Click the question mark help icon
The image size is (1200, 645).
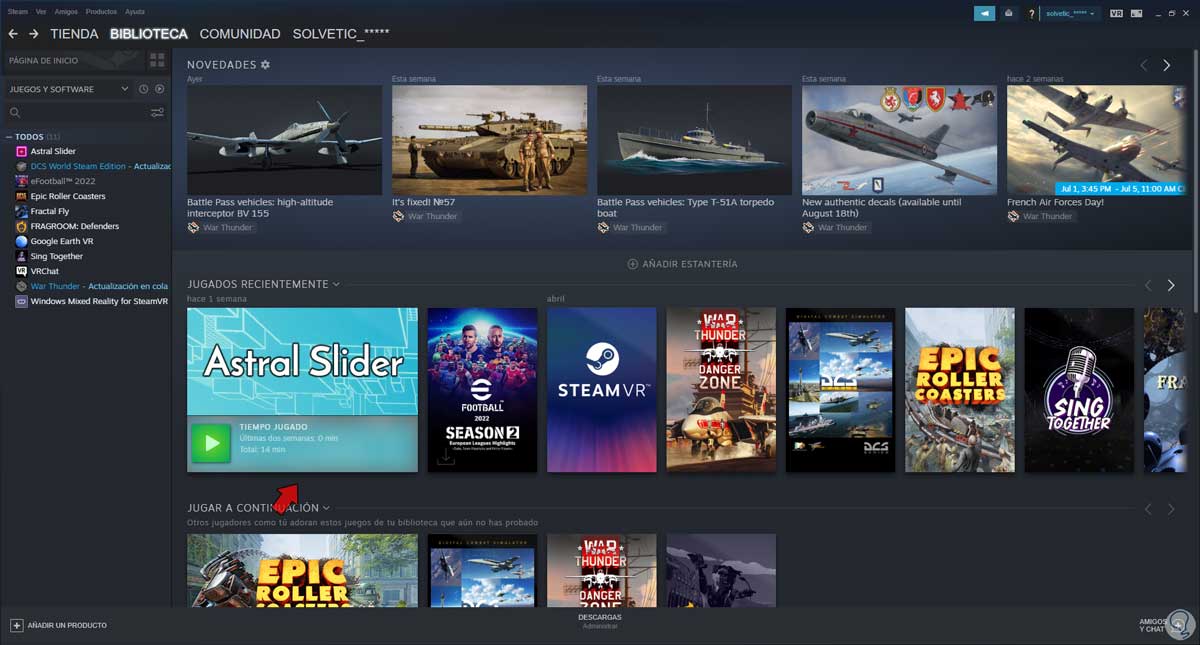click(1031, 13)
